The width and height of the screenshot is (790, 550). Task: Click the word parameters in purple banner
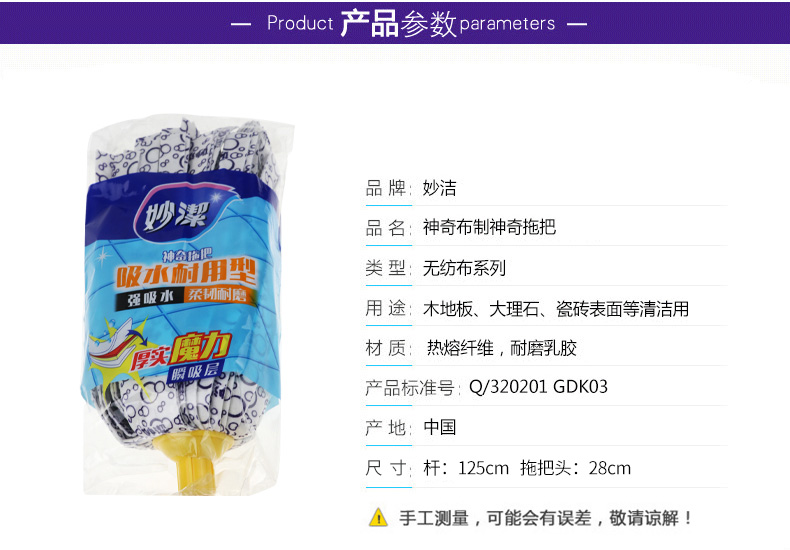pos(507,24)
